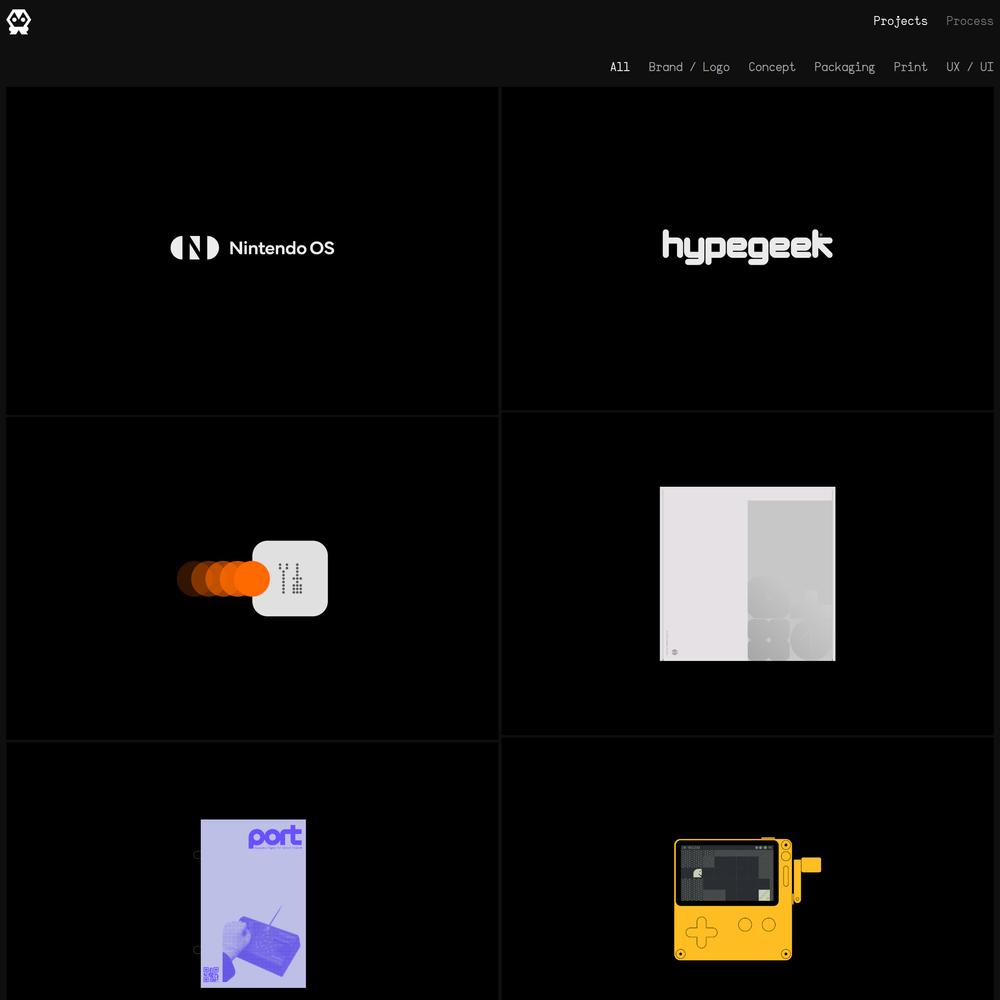
Task: Click the site logo icon
Action: (18, 22)
